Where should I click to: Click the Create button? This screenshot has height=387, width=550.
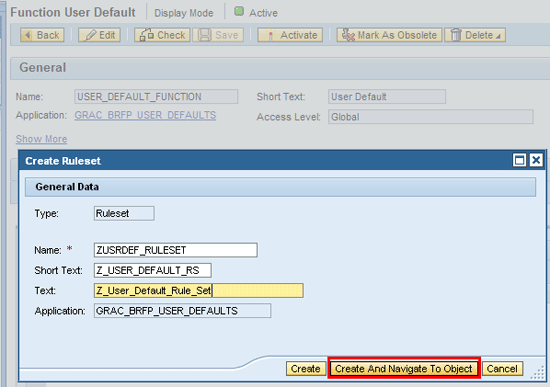click(x=306, y=369)
